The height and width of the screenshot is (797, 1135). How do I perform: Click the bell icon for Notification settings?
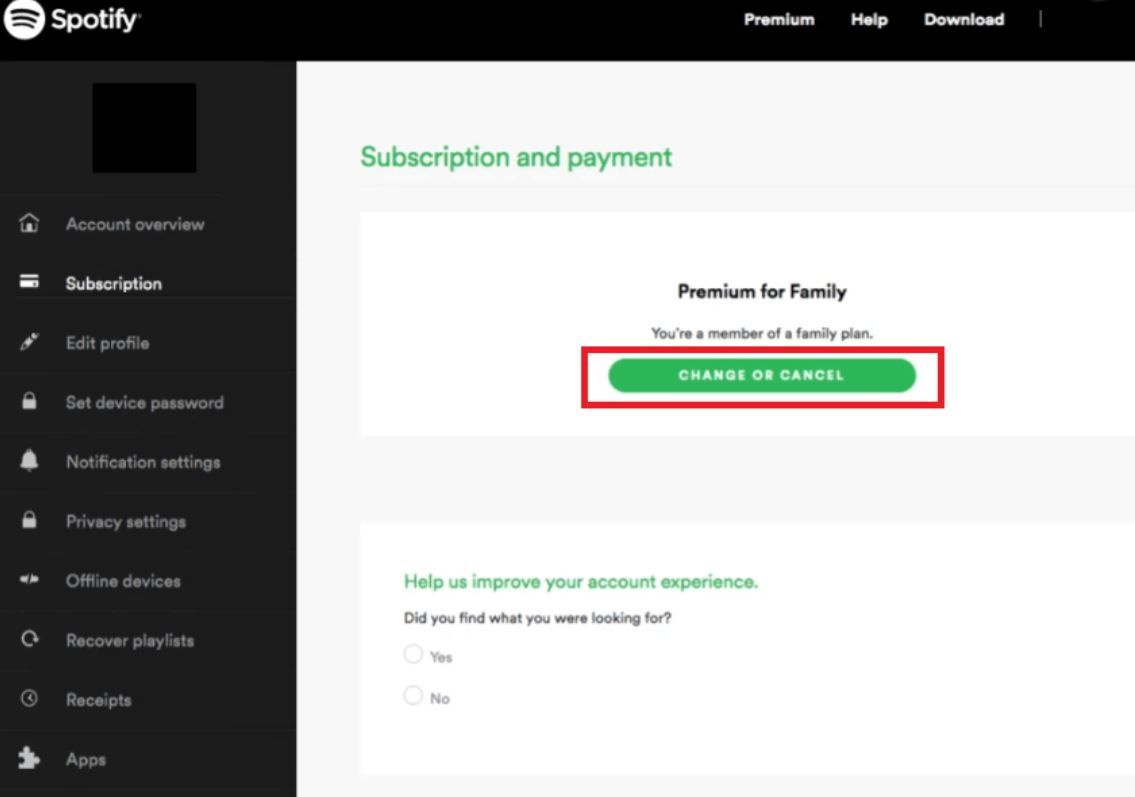click(29, 460)
